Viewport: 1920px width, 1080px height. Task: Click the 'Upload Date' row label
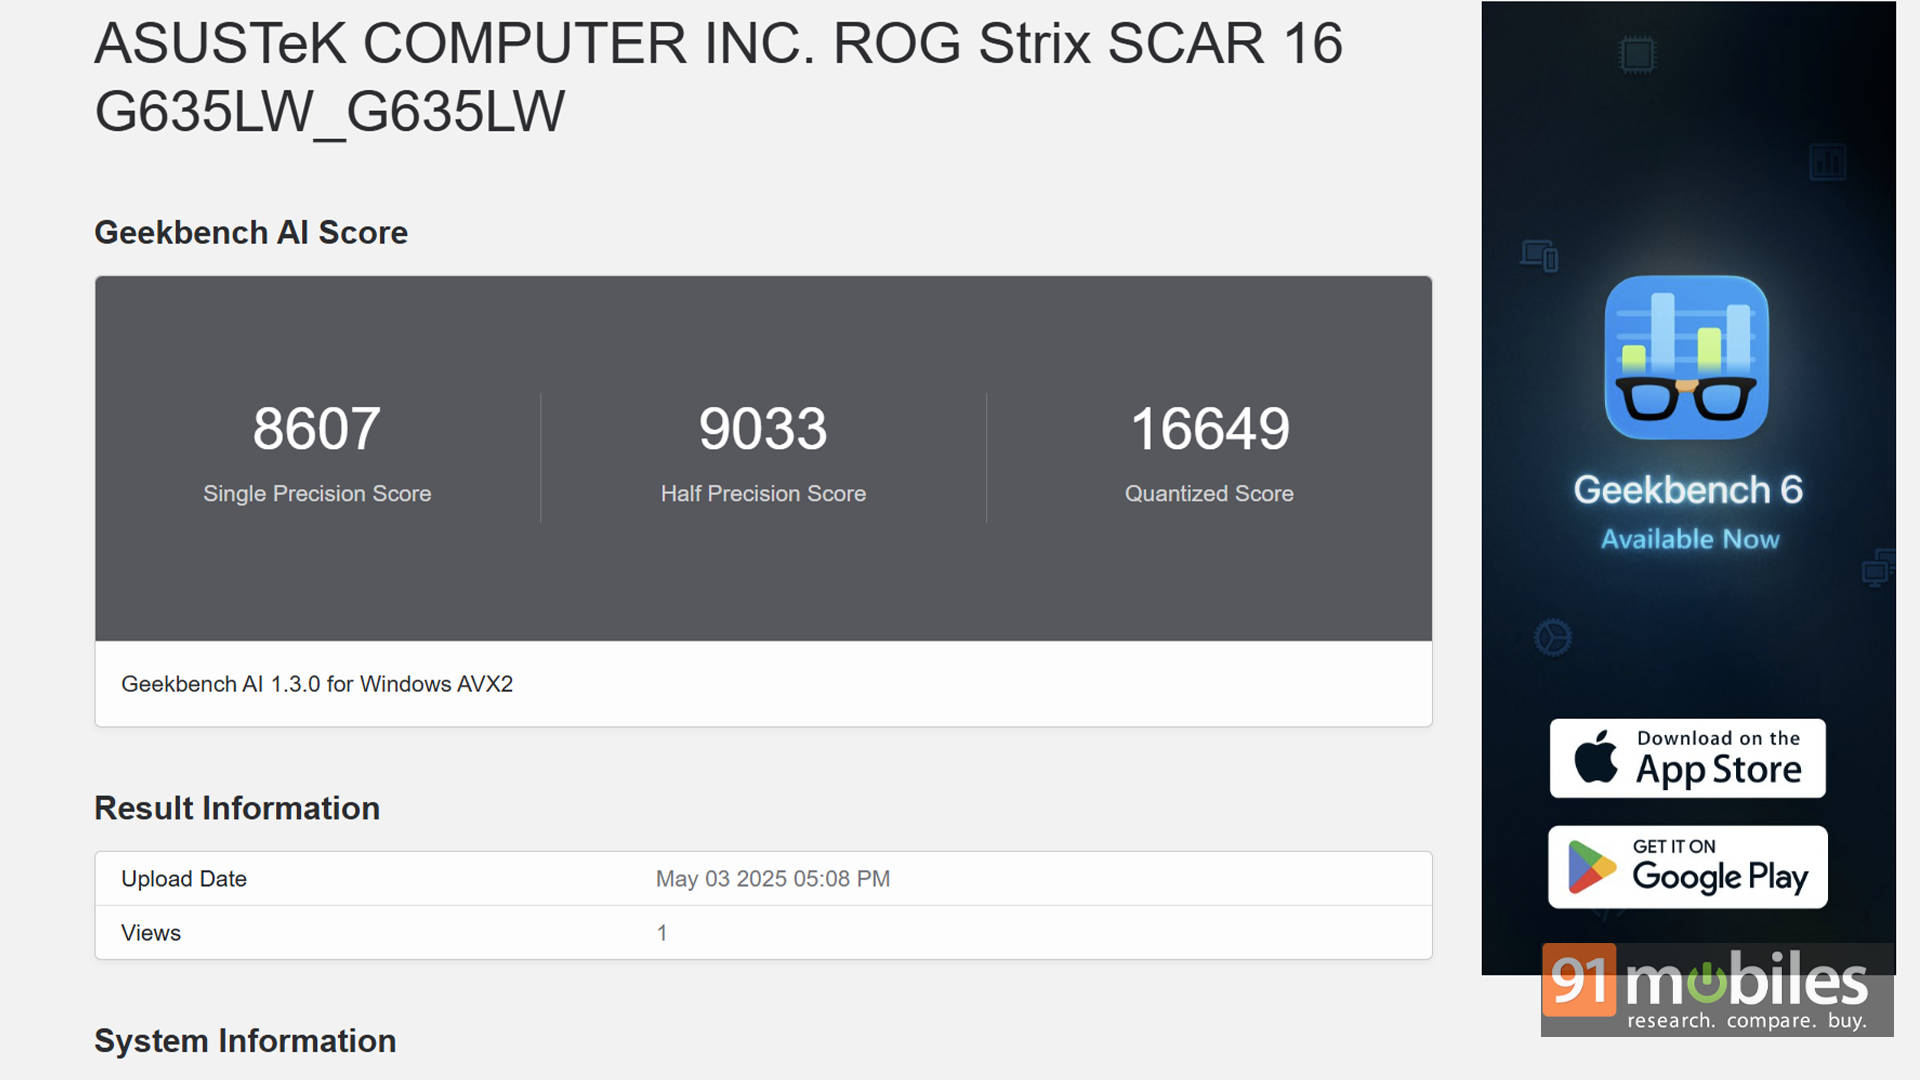point(184,878)
